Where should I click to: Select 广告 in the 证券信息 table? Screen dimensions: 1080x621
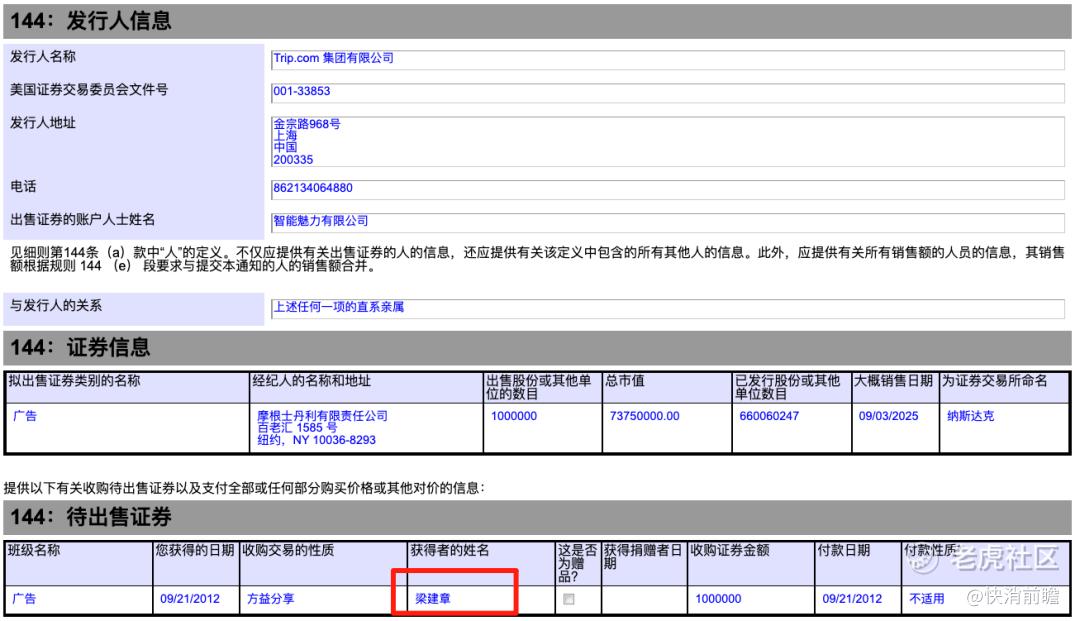[x=25, y=416]
